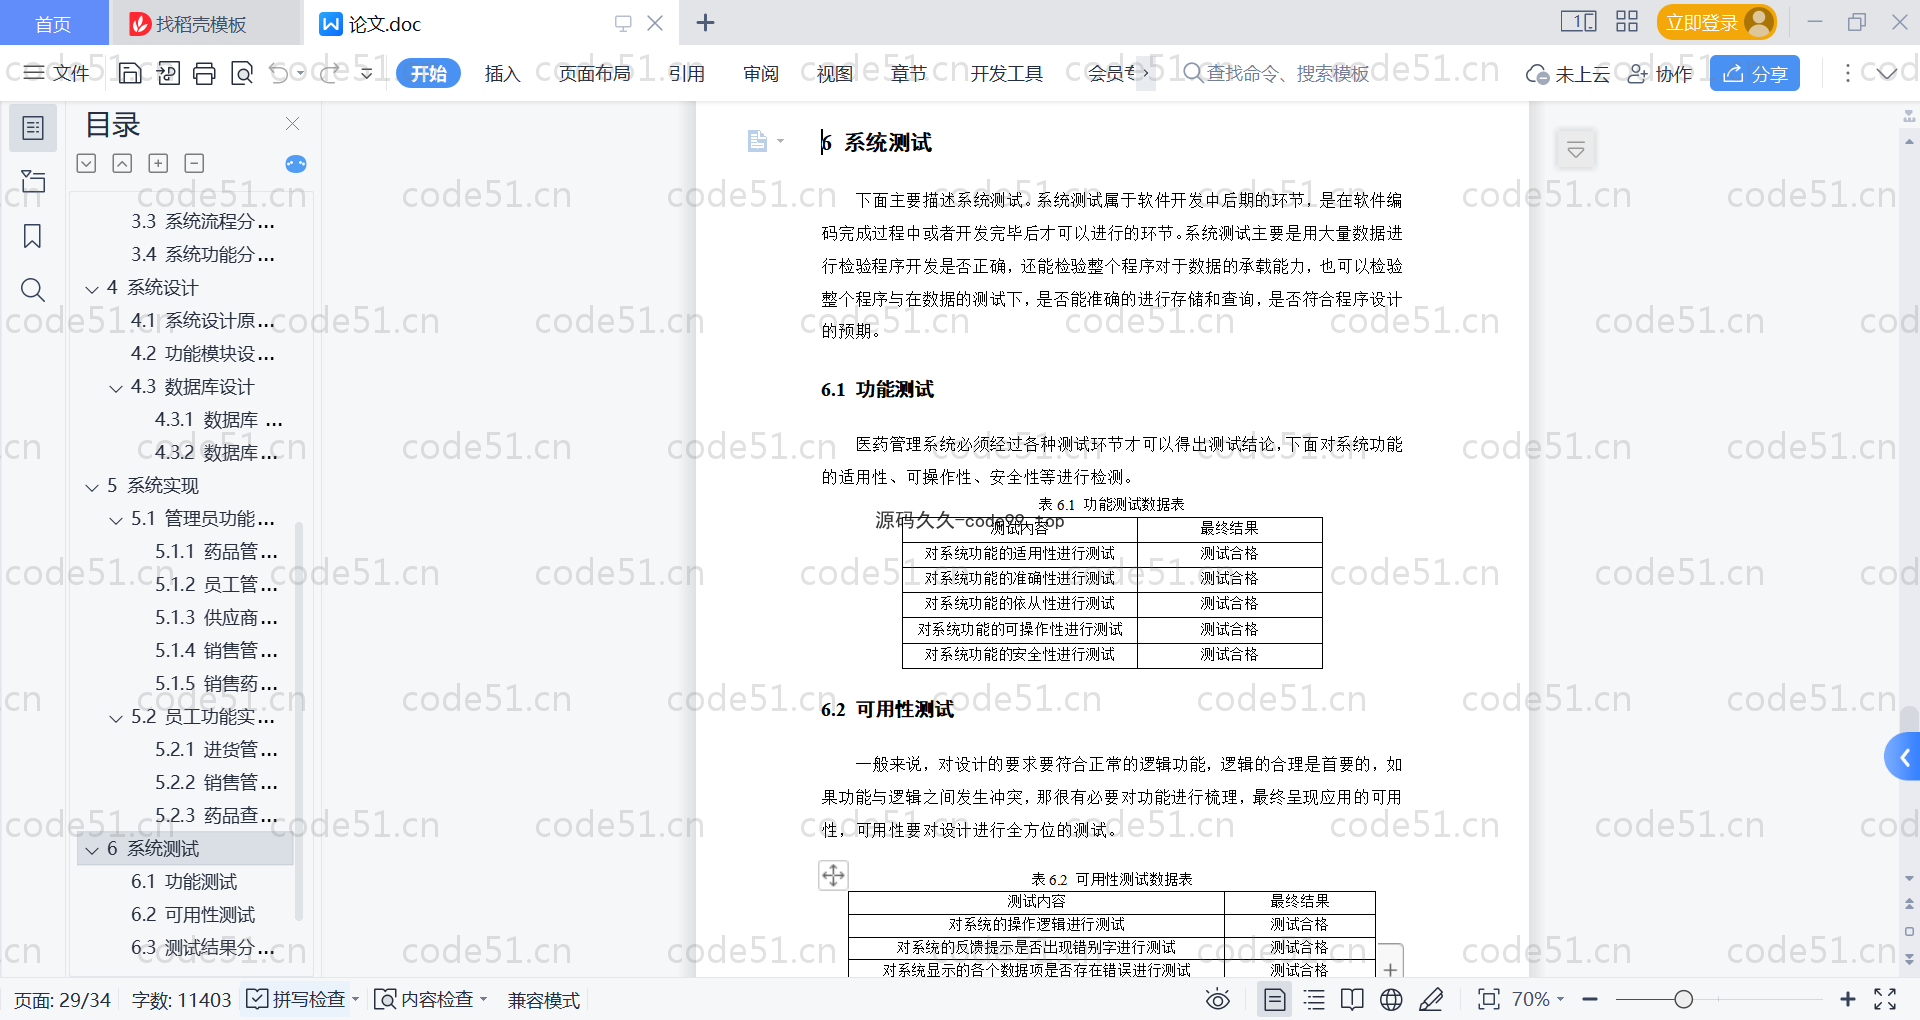Switch to the 首页 tab
This screenshot has width=1920, height=1020.
(x=53, y=23)
